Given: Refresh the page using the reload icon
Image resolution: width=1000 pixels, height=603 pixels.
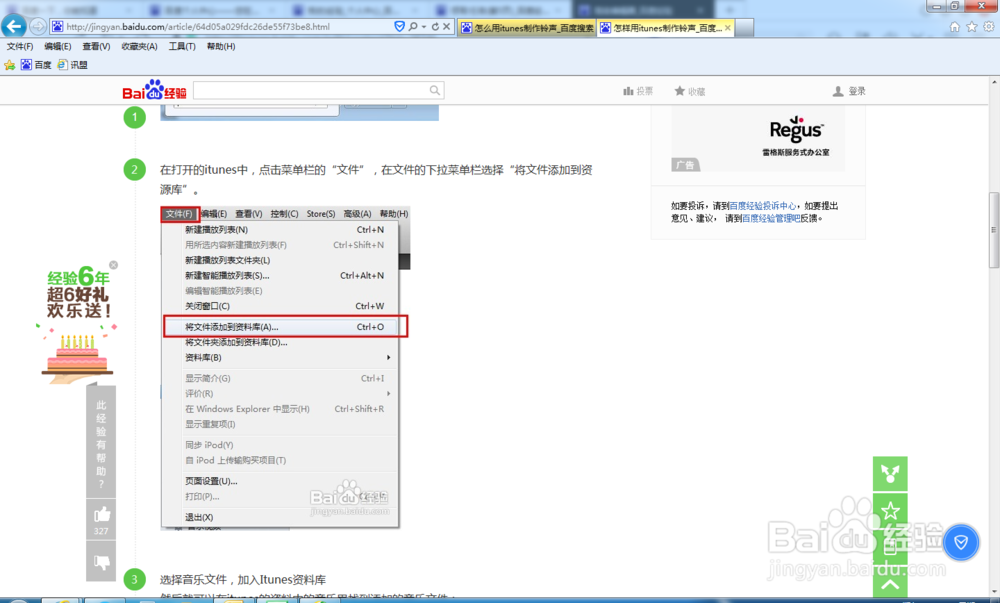Looking at the screenshot, I should 435,27.
